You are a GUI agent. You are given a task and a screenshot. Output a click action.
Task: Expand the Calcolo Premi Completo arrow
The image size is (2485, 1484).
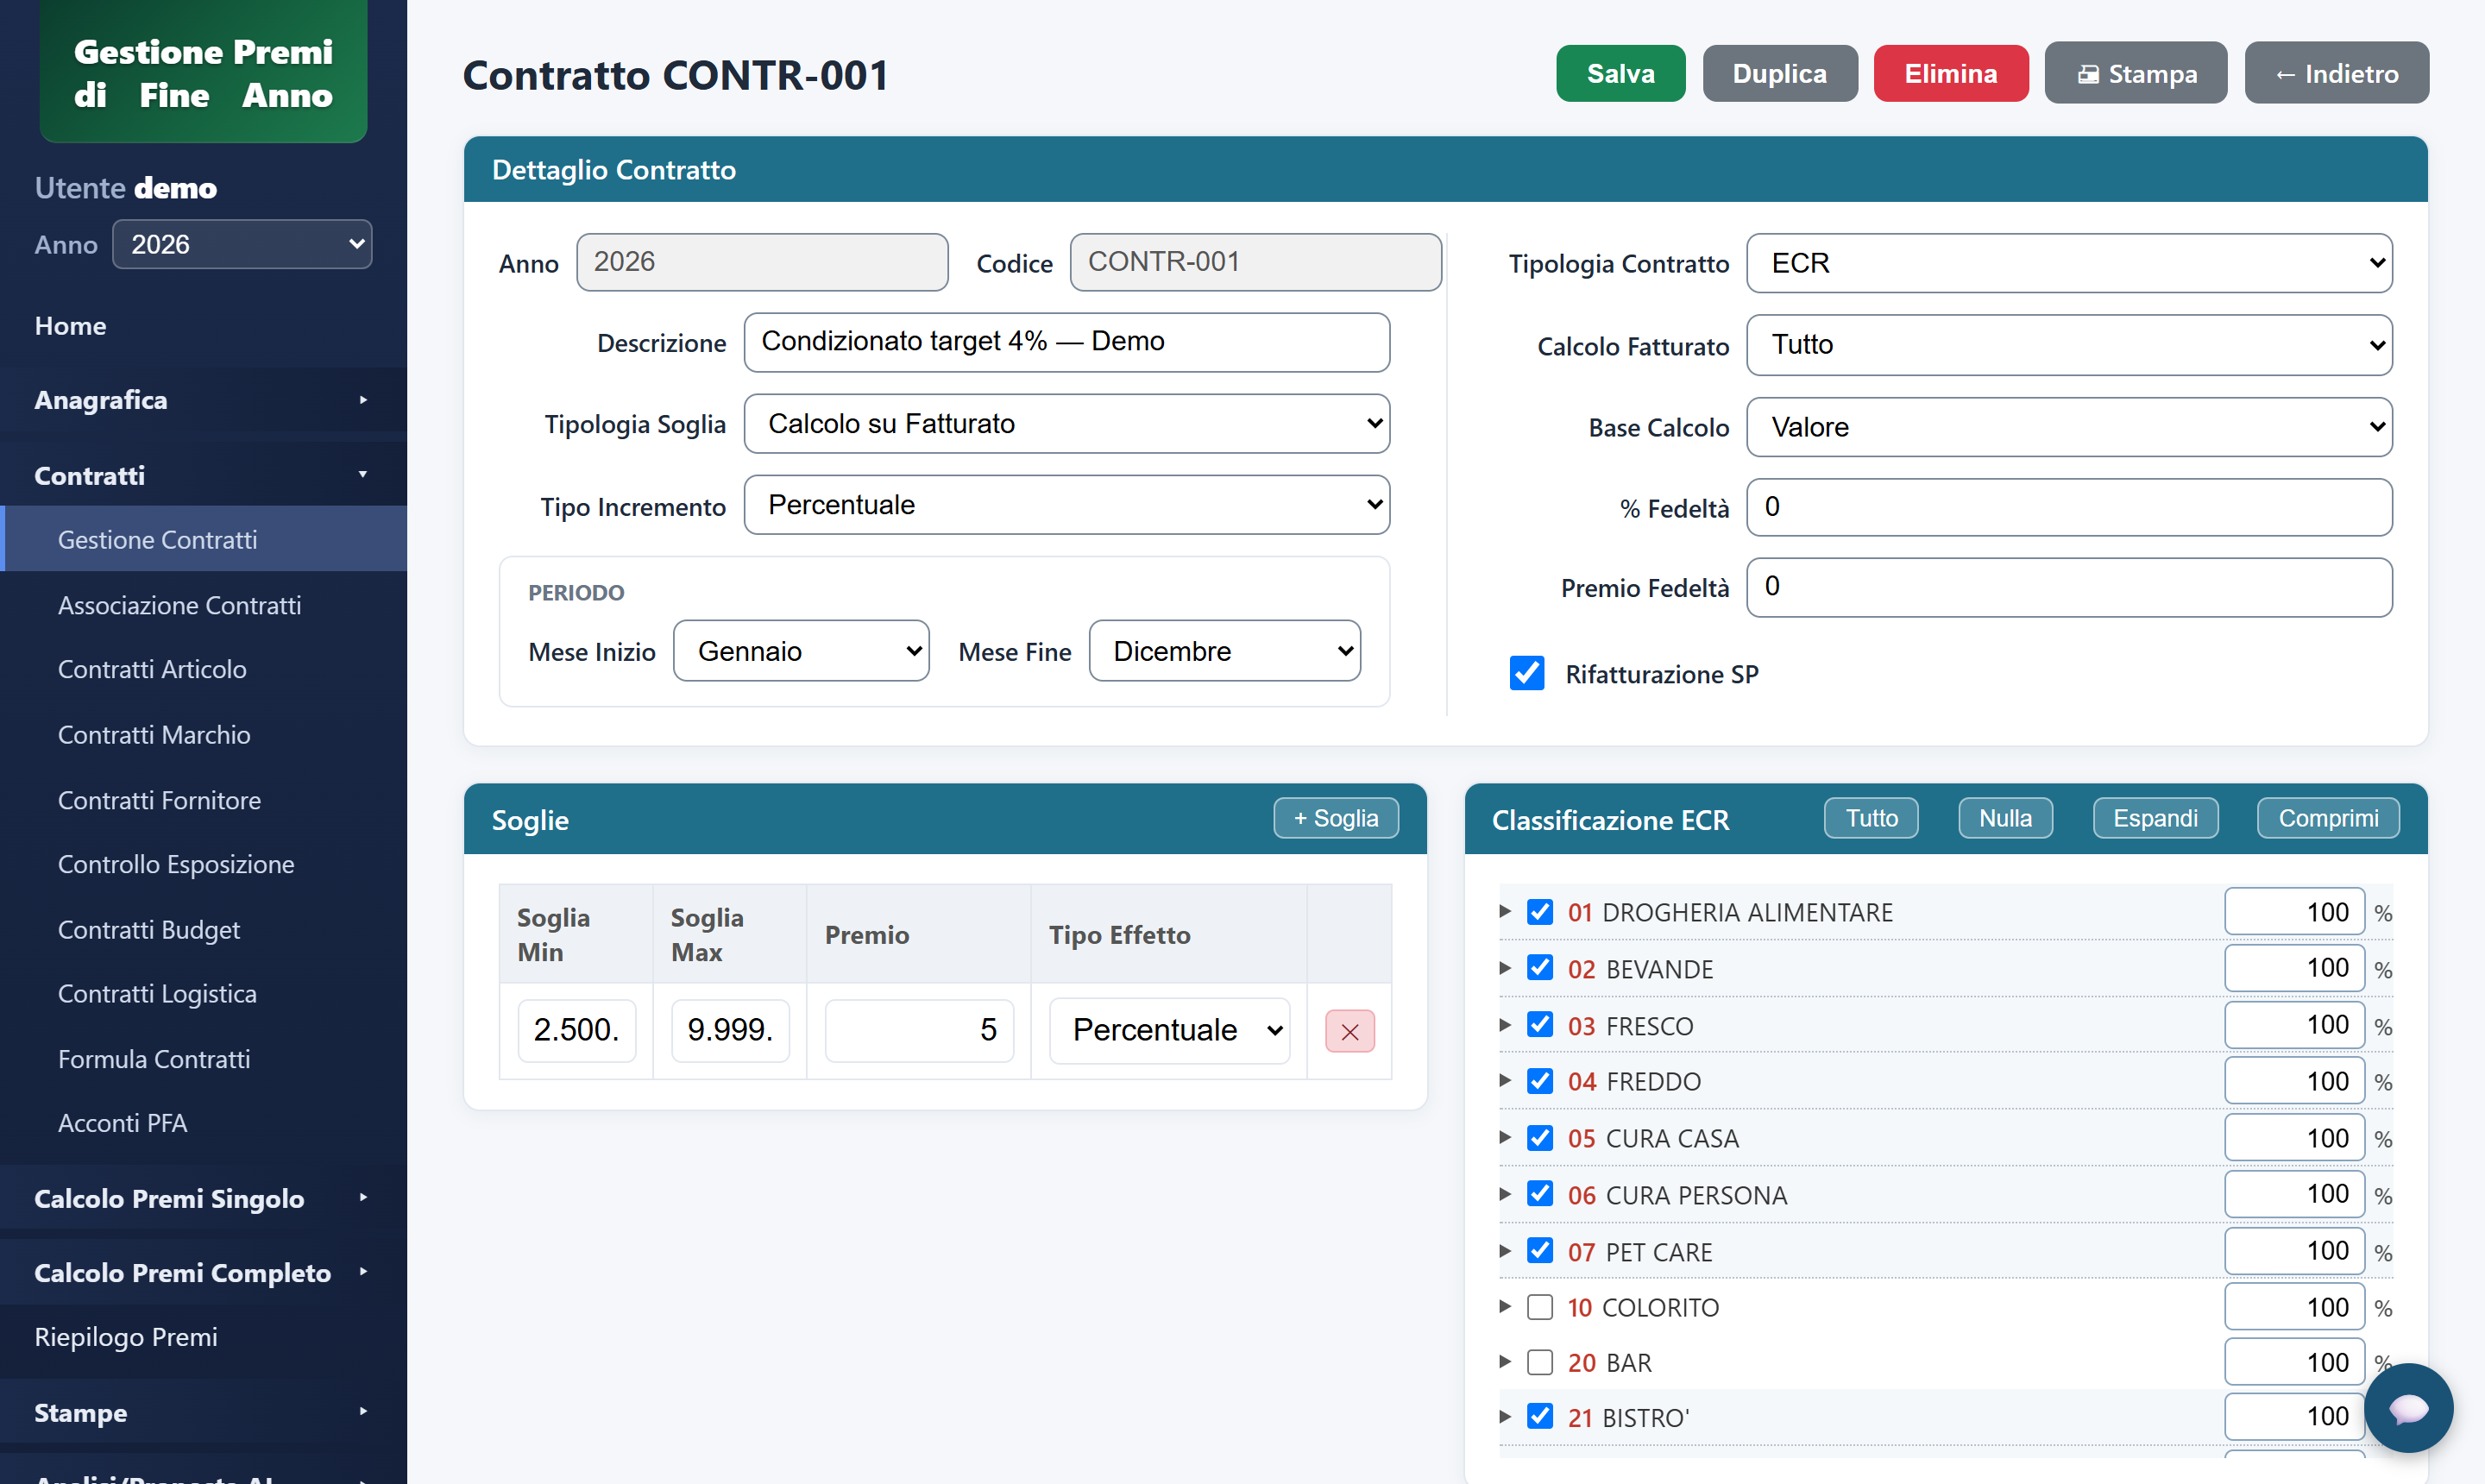(x=363, y=1271)
